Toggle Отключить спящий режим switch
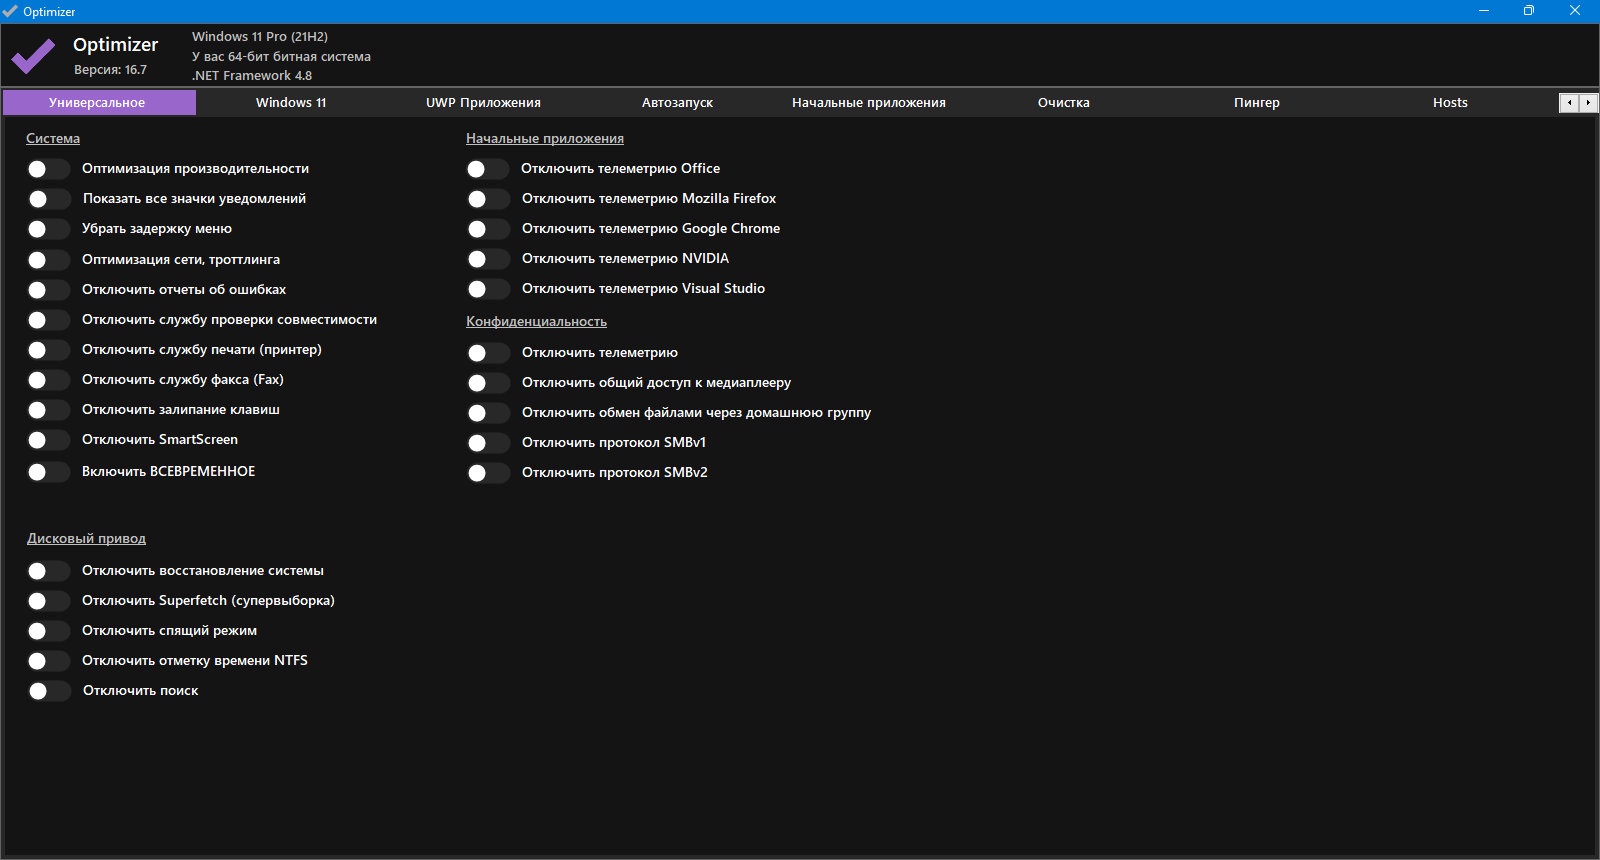Viewport: 1600px width, 860px height. (48, 631)
